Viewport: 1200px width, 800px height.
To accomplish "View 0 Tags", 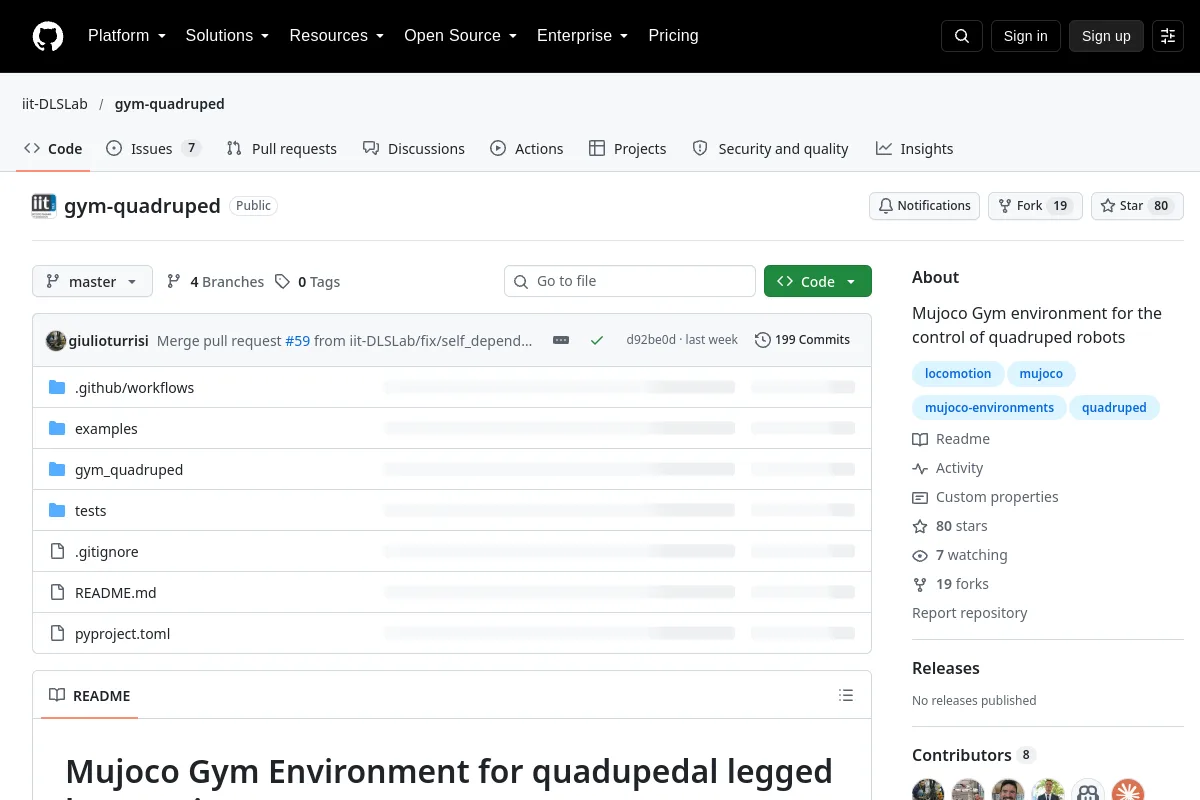I will tap(308, 282).
